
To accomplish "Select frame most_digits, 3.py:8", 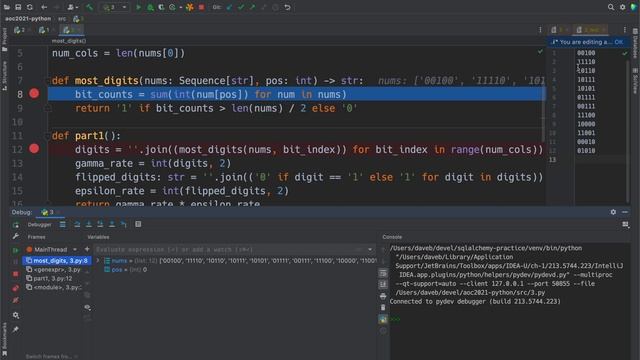I will point(56,260).
